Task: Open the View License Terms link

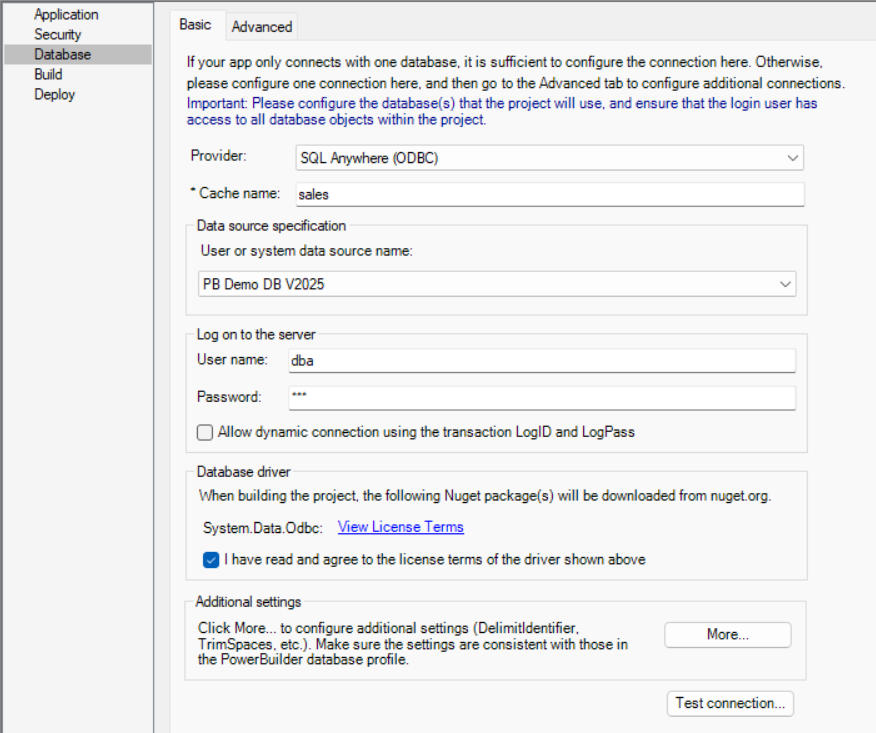Action: pos(400,527)
